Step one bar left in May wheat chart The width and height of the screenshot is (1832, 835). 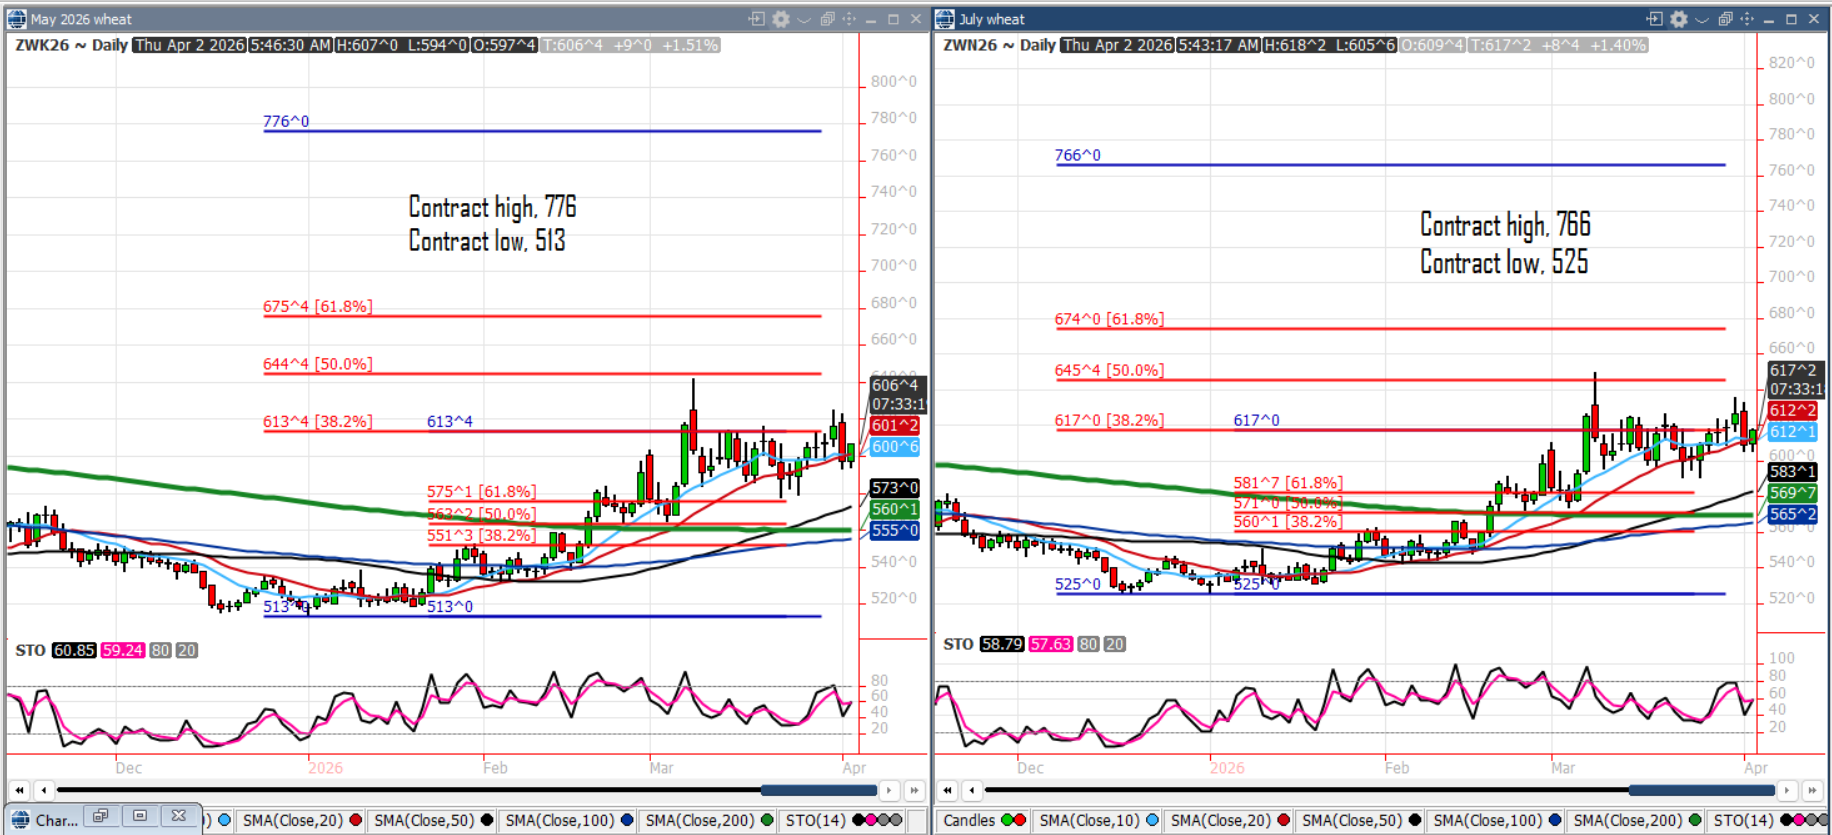coord(43,790)
